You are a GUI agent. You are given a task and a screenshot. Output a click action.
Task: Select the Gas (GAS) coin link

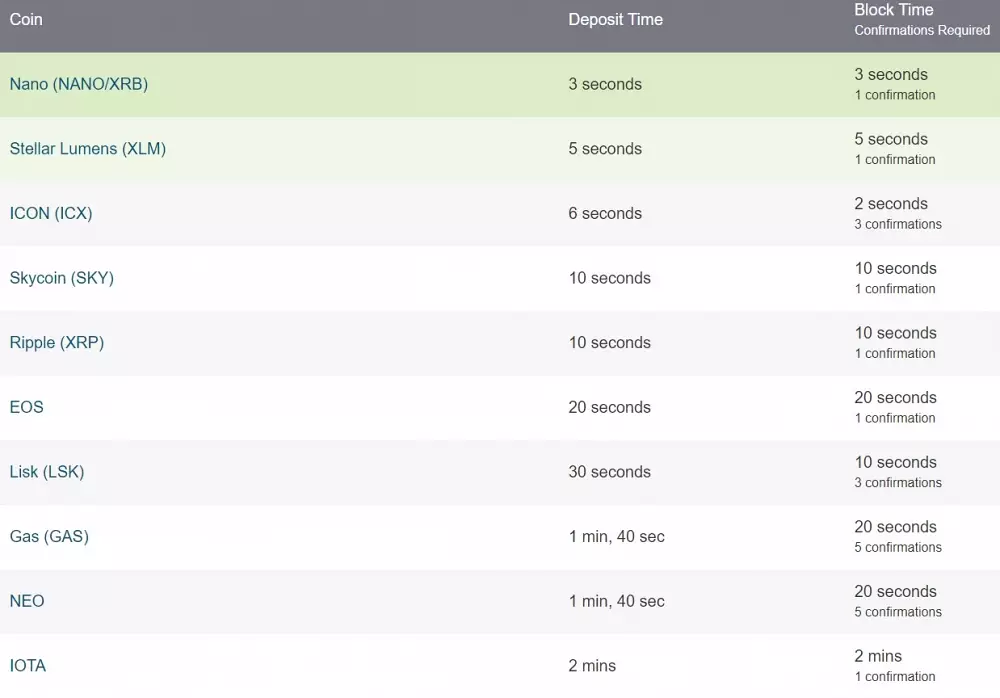49,536
